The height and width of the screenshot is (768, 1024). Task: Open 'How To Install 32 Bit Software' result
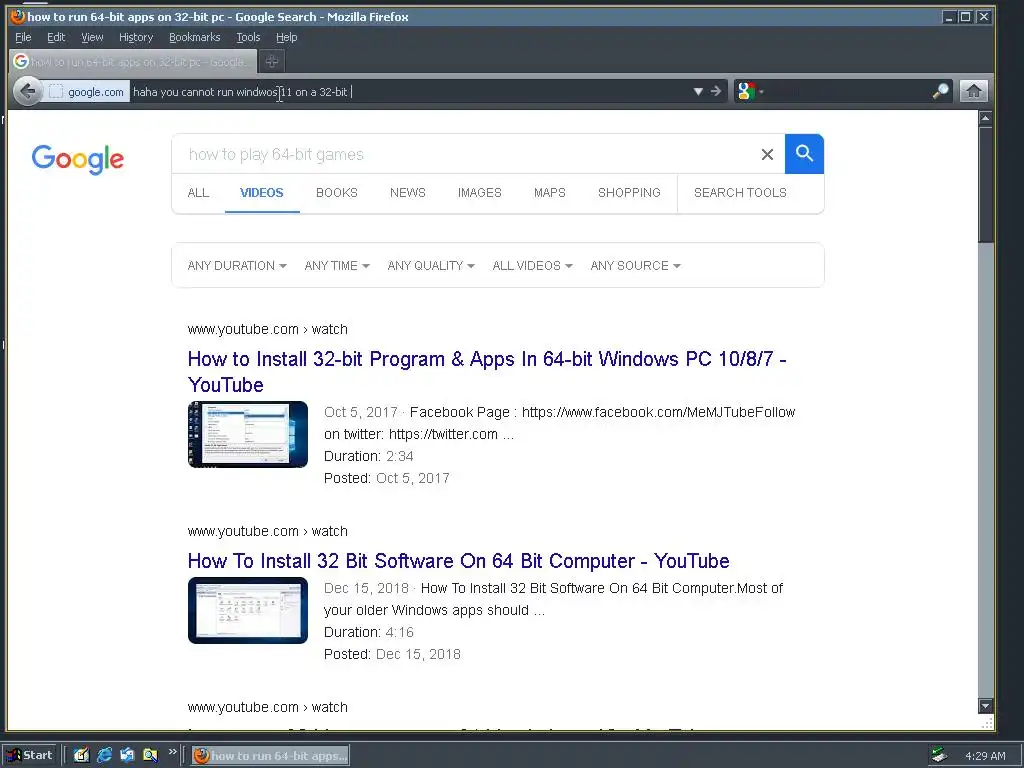click(x=458, y=561)
